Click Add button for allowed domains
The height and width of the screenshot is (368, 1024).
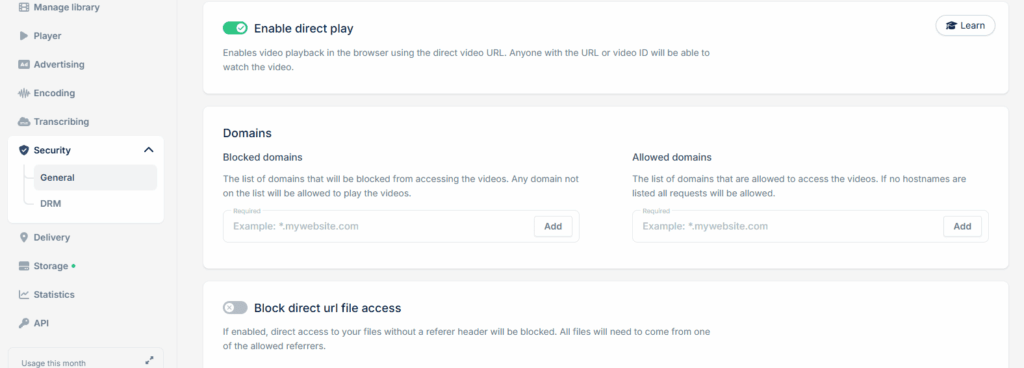click(x=962, y=226)
